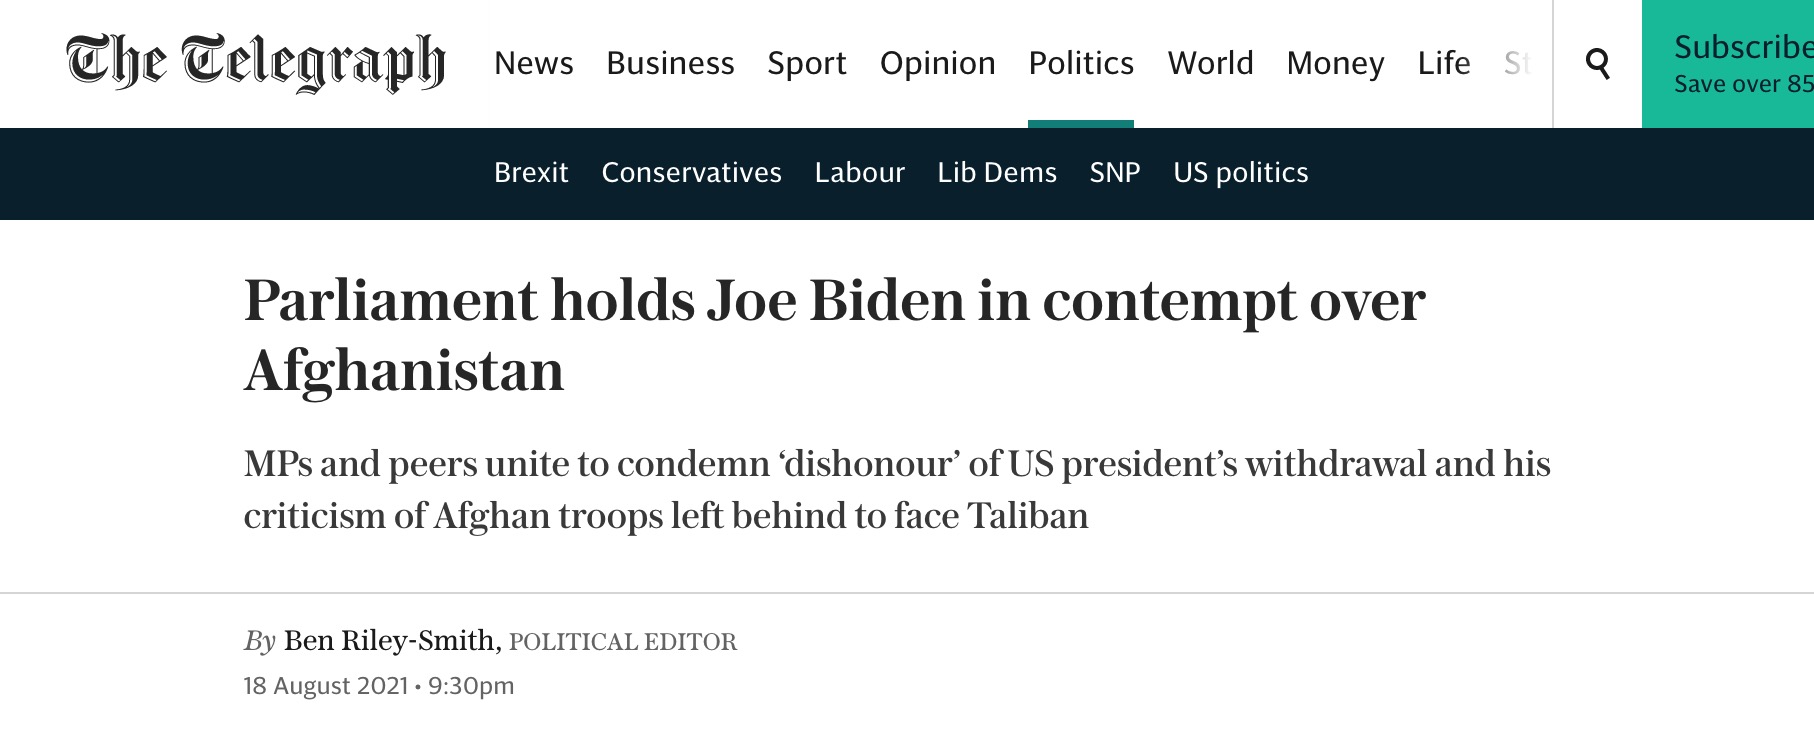
Task: Open the News section
Action: coord(534,63)
